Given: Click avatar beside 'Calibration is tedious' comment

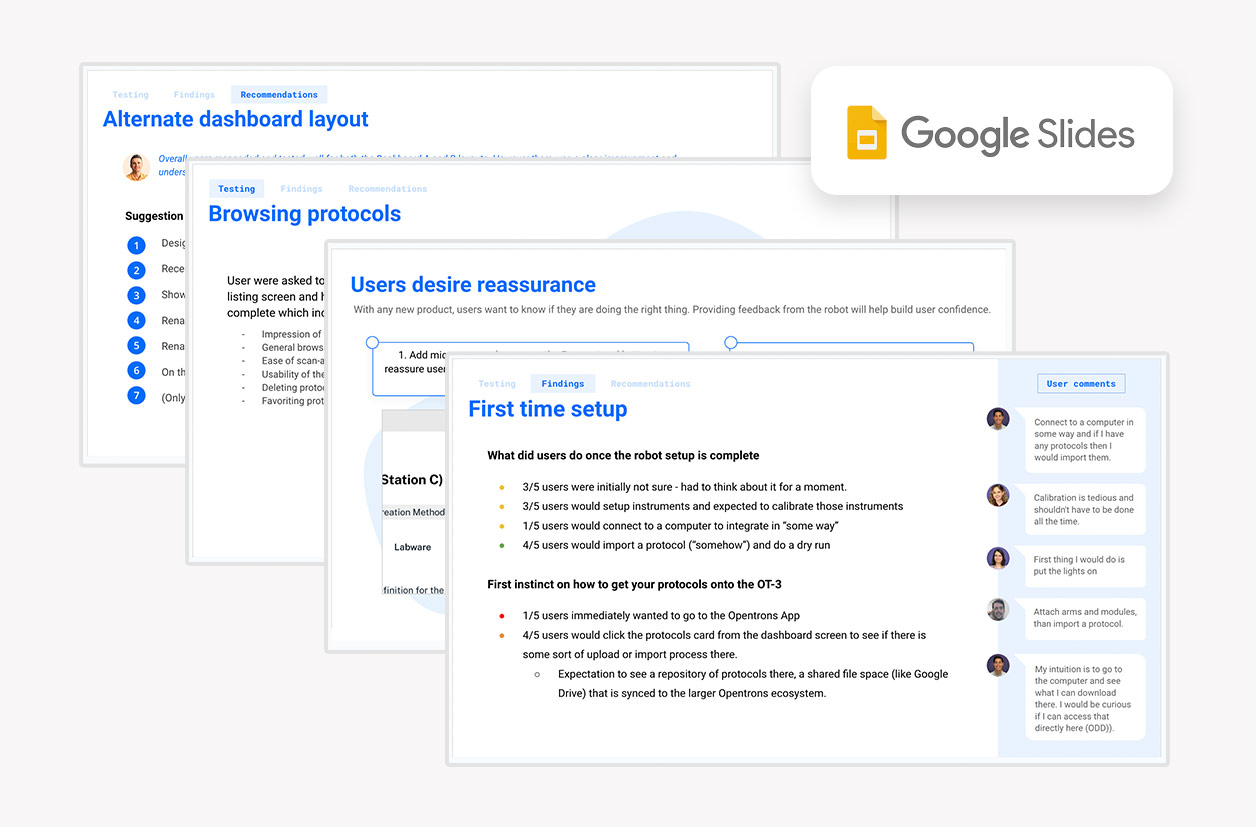Looking at the screenshot, I should tap(998, 495).
